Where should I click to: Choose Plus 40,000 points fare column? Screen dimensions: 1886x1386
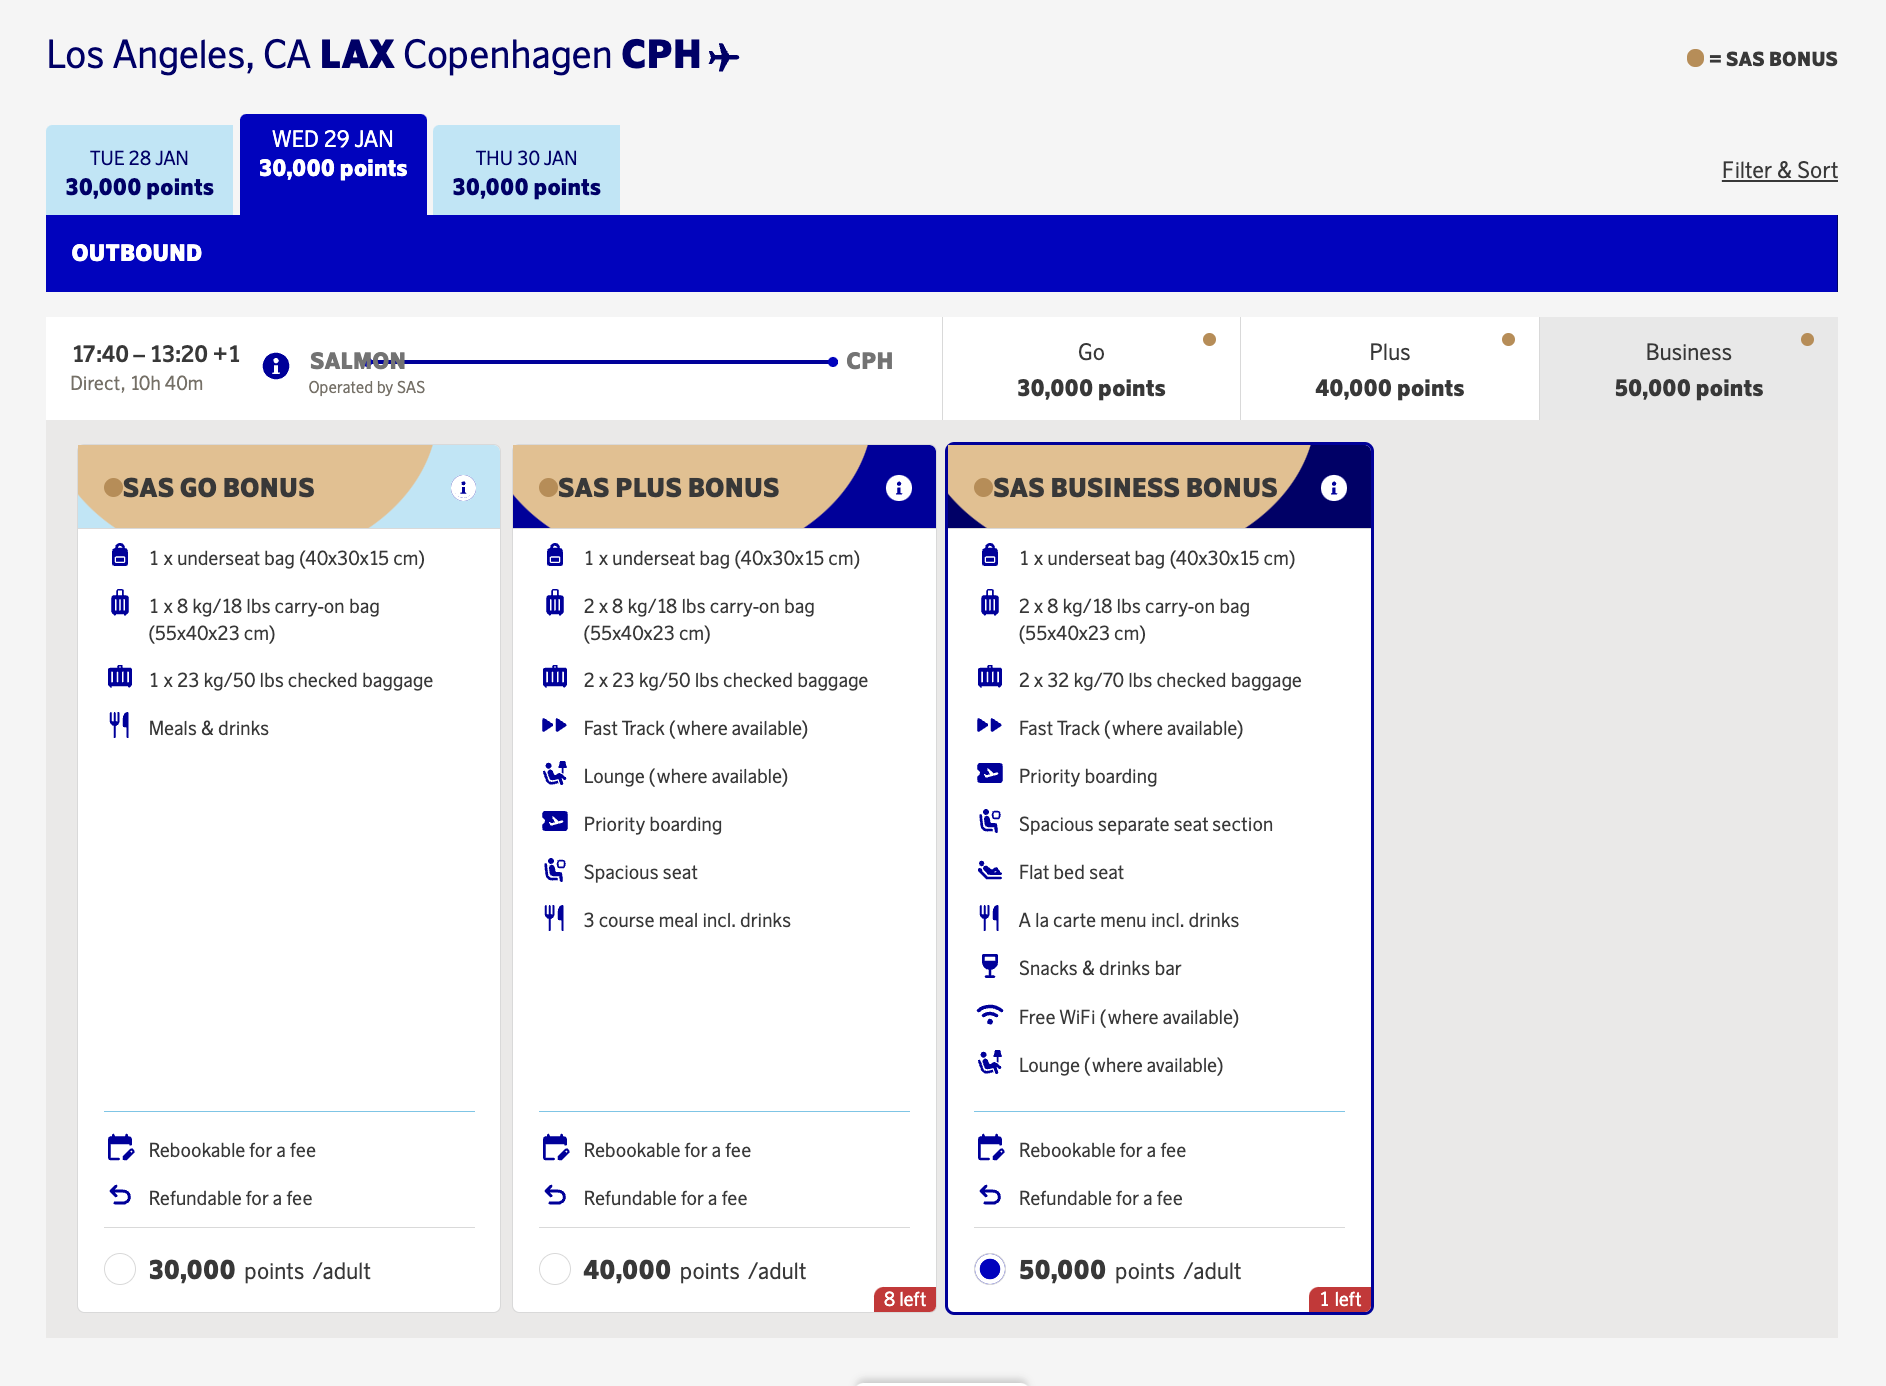point(1389,369)
